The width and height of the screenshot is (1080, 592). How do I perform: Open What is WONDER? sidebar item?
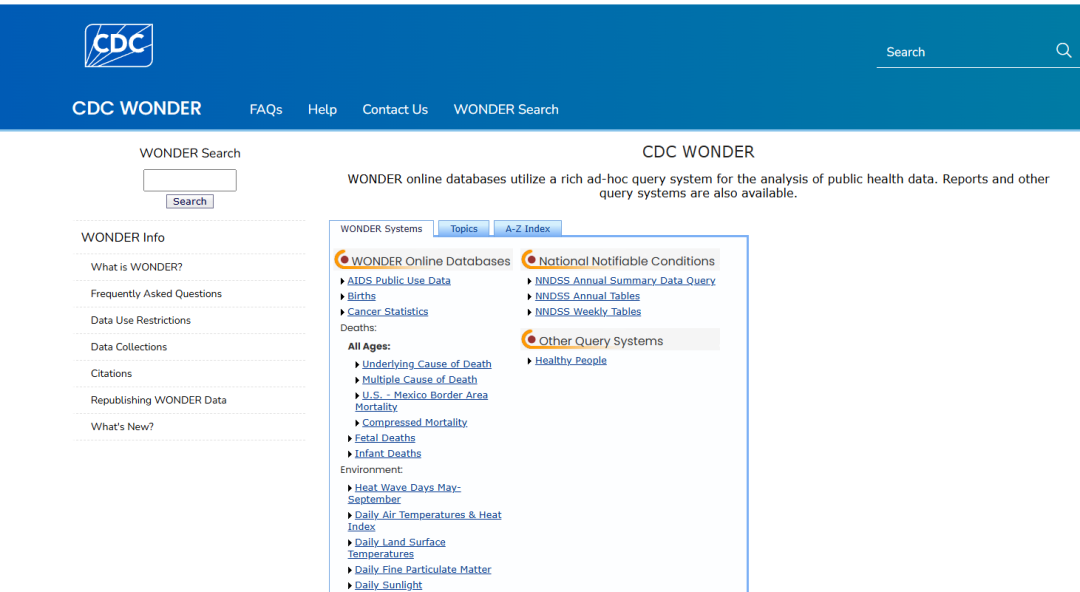click(136, 267)
